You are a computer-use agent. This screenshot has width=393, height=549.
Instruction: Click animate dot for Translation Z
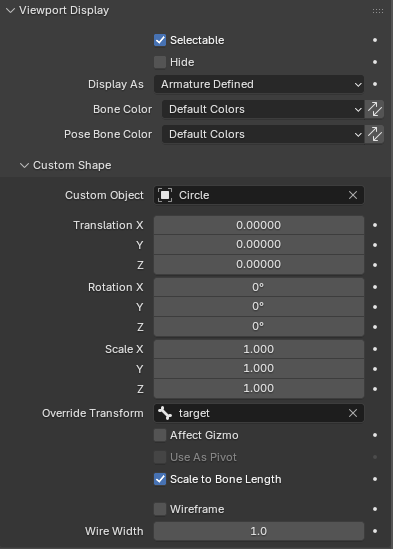coord(375,265)
